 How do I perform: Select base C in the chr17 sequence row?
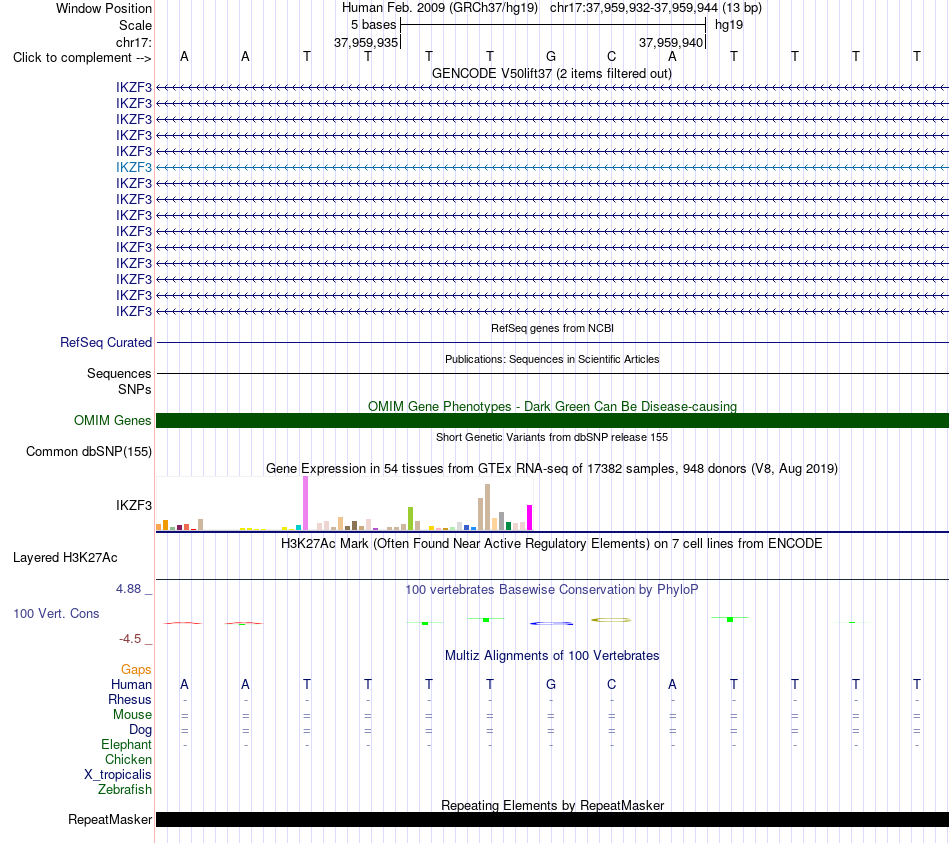coord(611,56)
